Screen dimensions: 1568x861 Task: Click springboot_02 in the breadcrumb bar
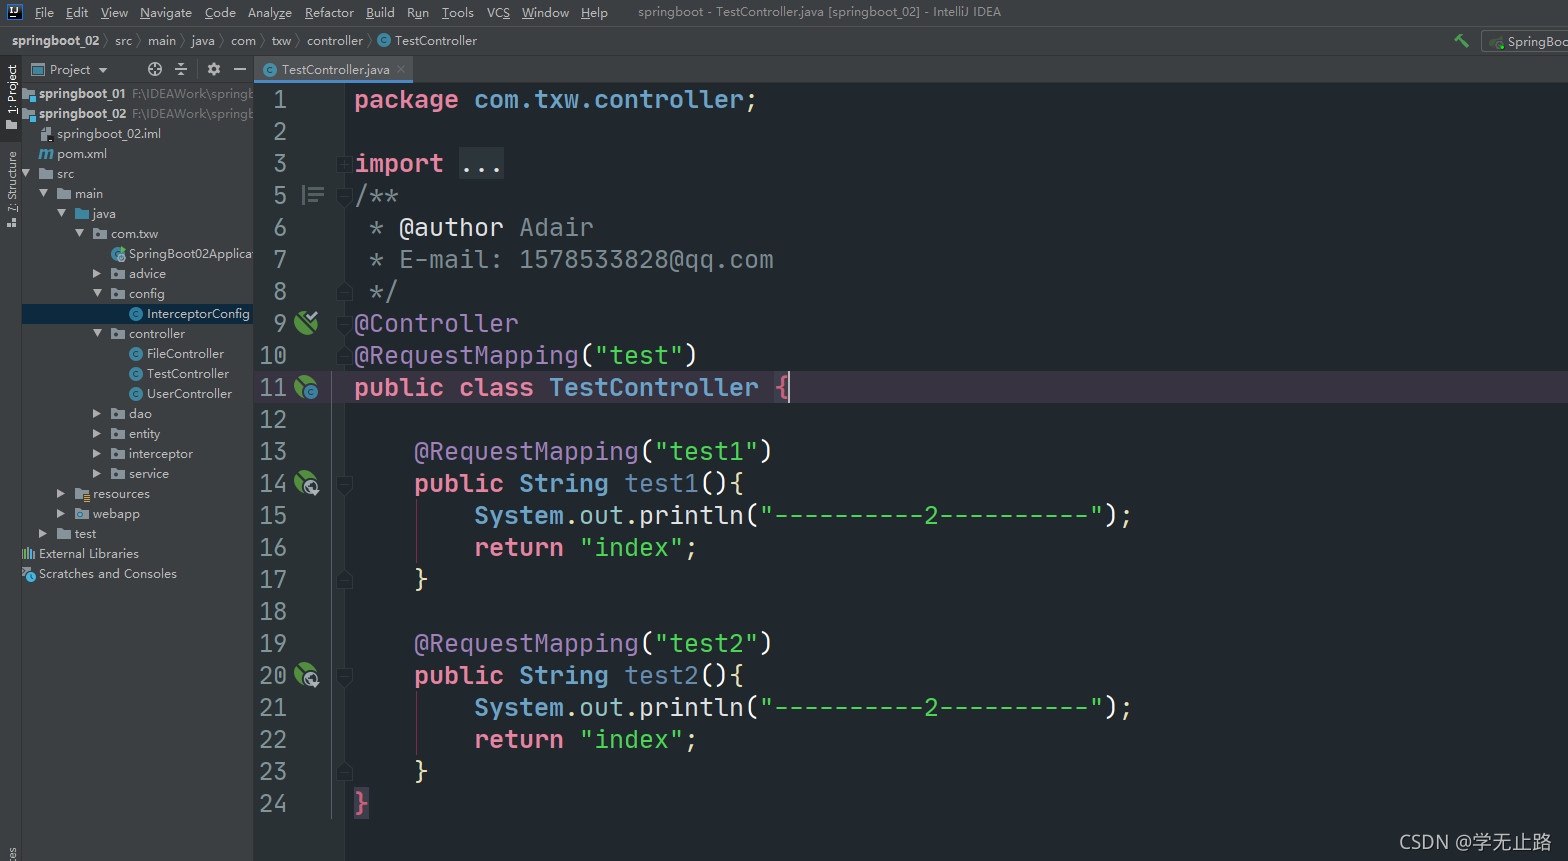coord(55,41)
